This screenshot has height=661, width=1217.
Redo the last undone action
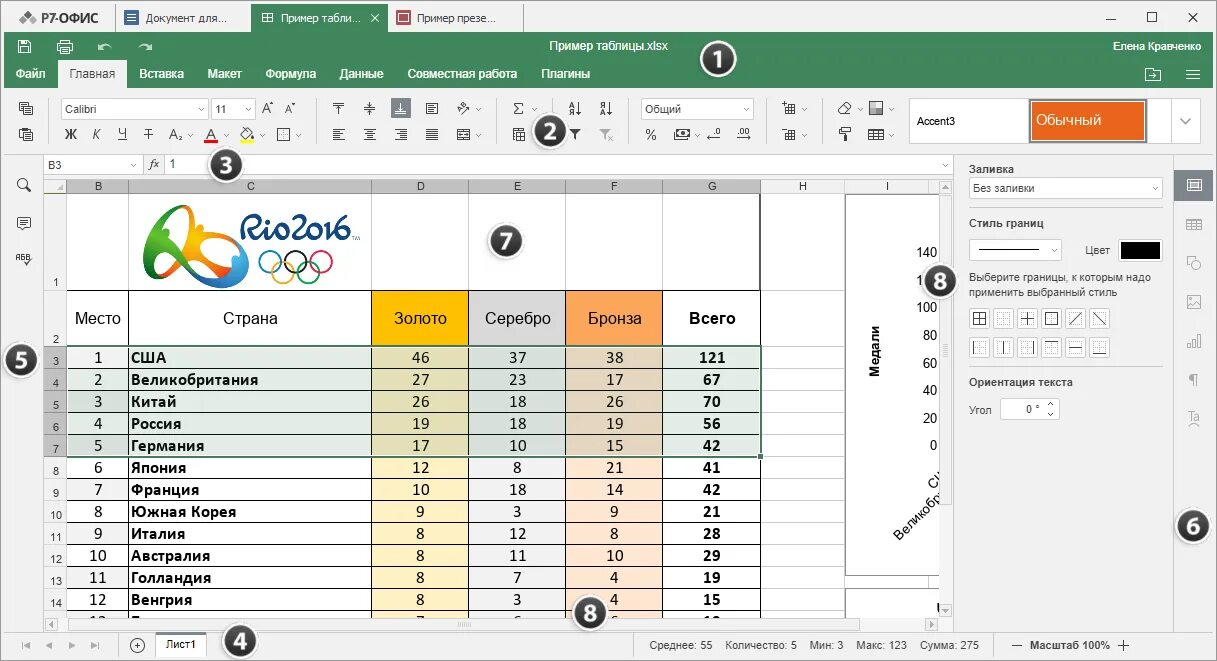145,46
